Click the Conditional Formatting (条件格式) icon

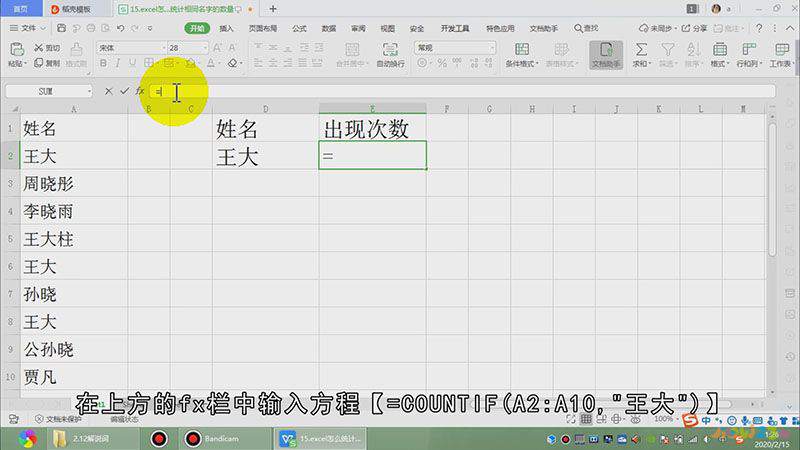(x=522, y=49)
